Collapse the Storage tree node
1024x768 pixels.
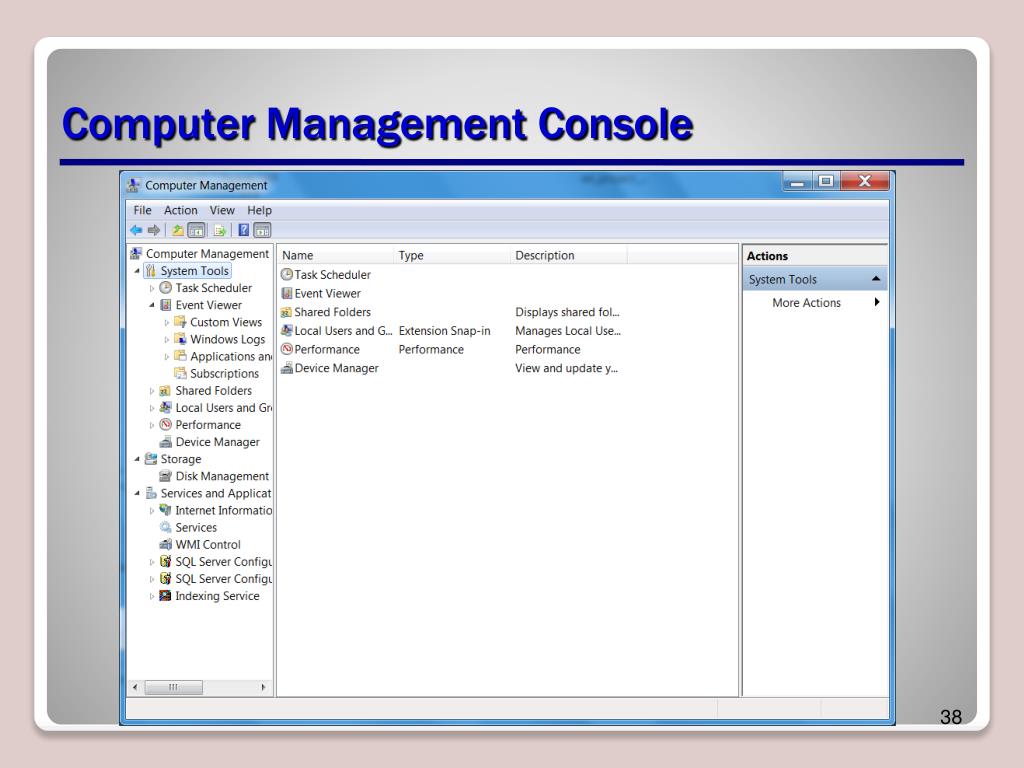point(137,459)
